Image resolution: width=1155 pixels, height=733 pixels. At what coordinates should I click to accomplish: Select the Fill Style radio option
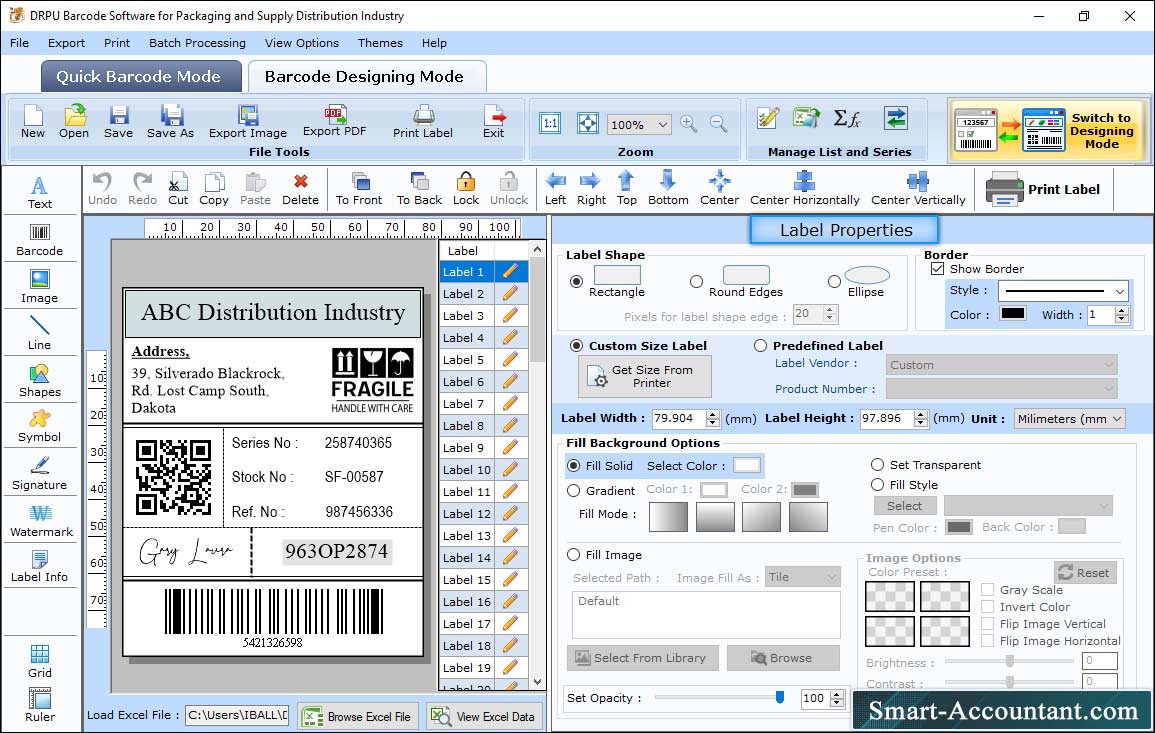[877, 485]
